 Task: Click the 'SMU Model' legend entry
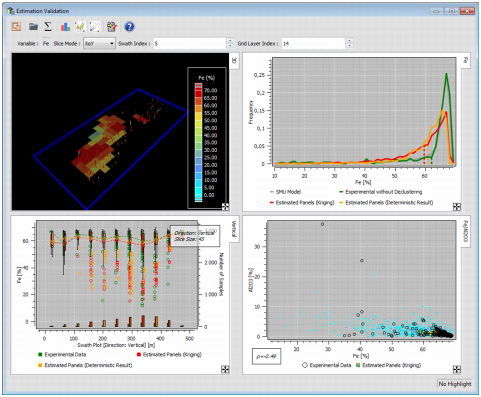point(285,192)
